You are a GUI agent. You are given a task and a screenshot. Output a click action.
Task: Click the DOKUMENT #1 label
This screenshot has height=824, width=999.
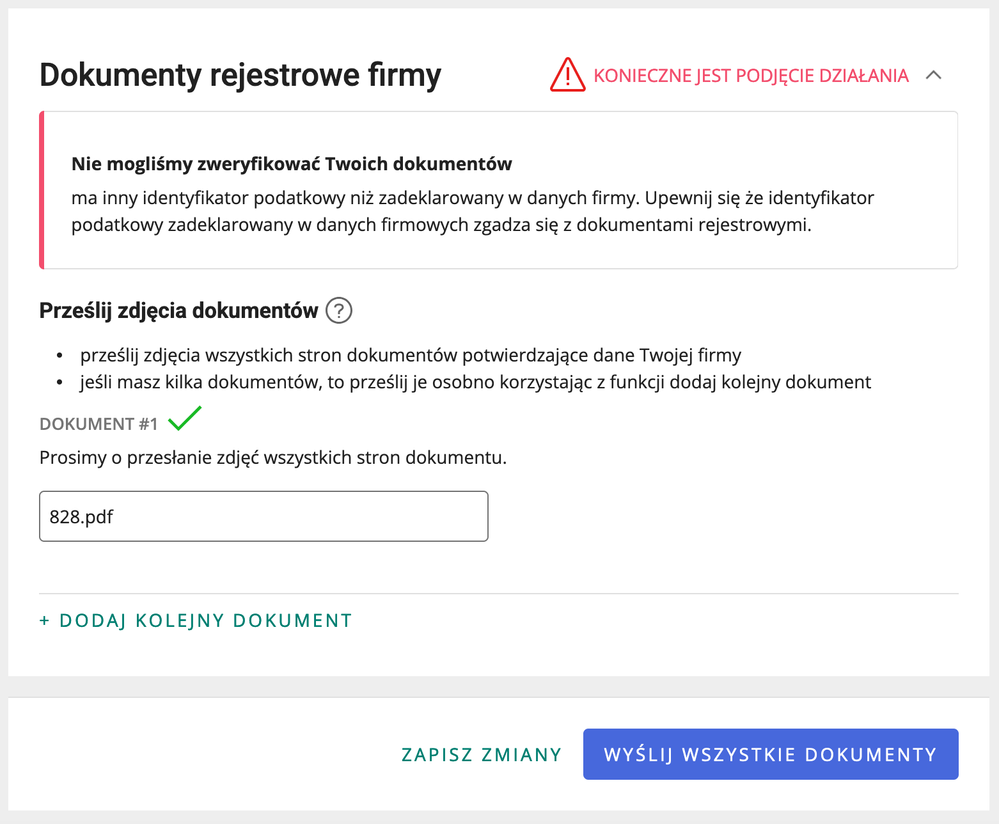click(99, 424)
